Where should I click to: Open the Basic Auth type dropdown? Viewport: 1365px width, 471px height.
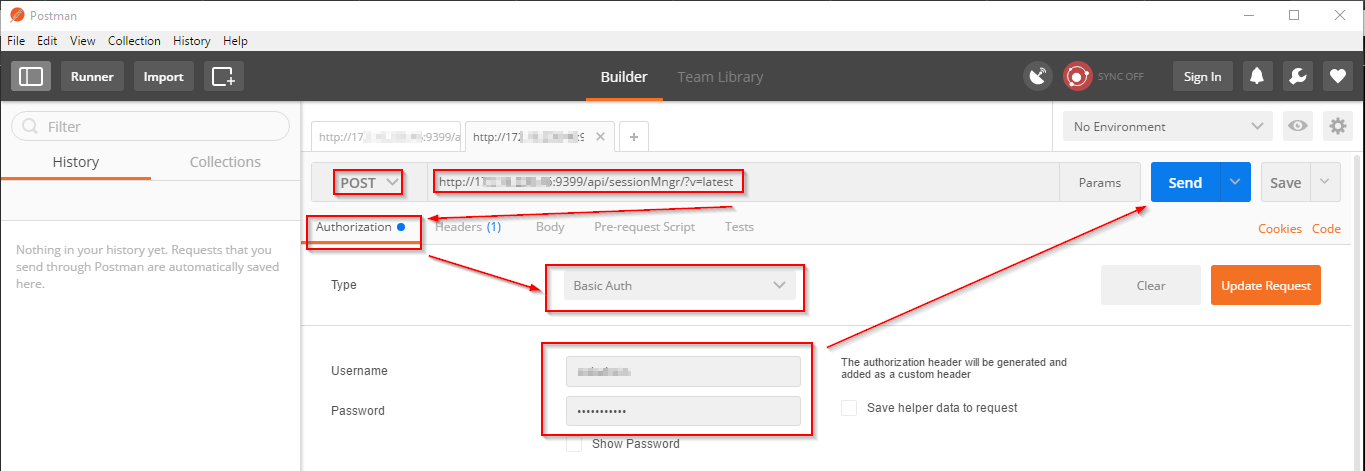pos(680,285)
